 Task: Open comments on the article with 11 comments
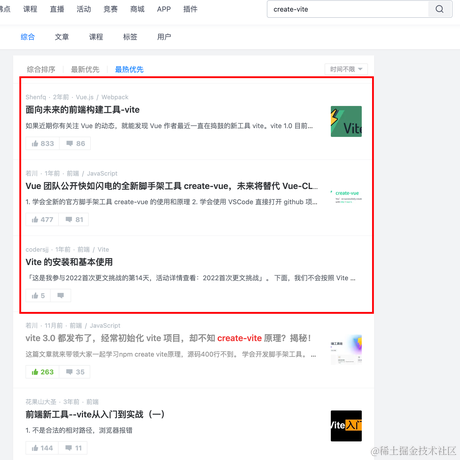[x=74, y=448]
